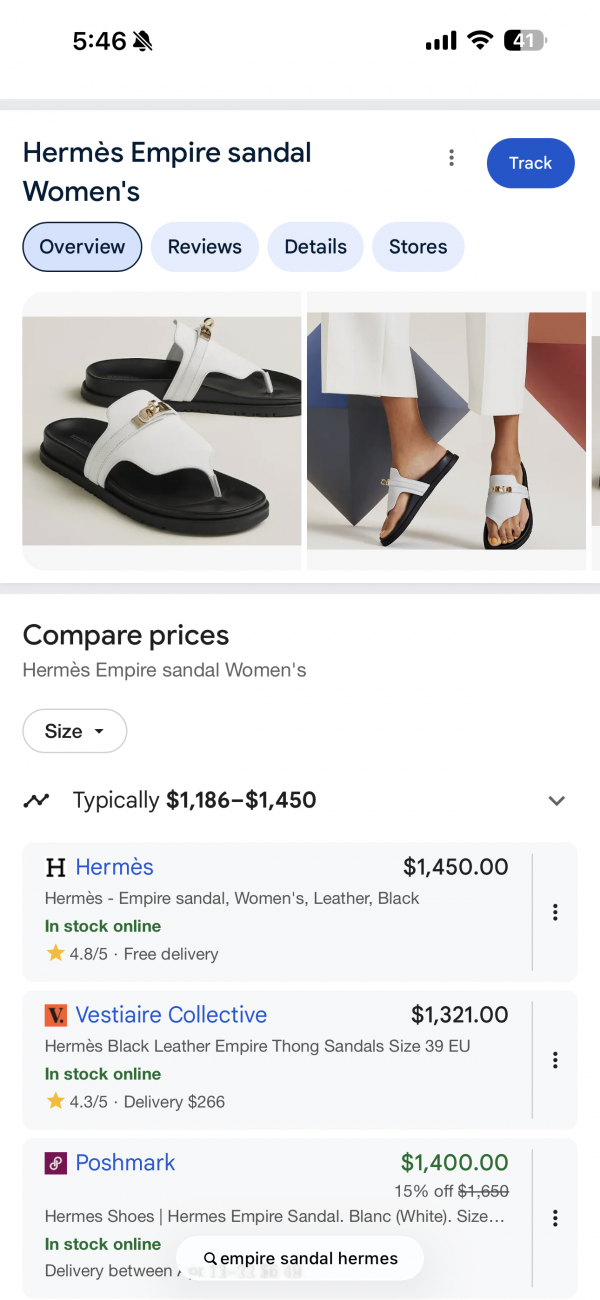
Task: Open the Poshmark store link
Action: [x=125, y=1163]
